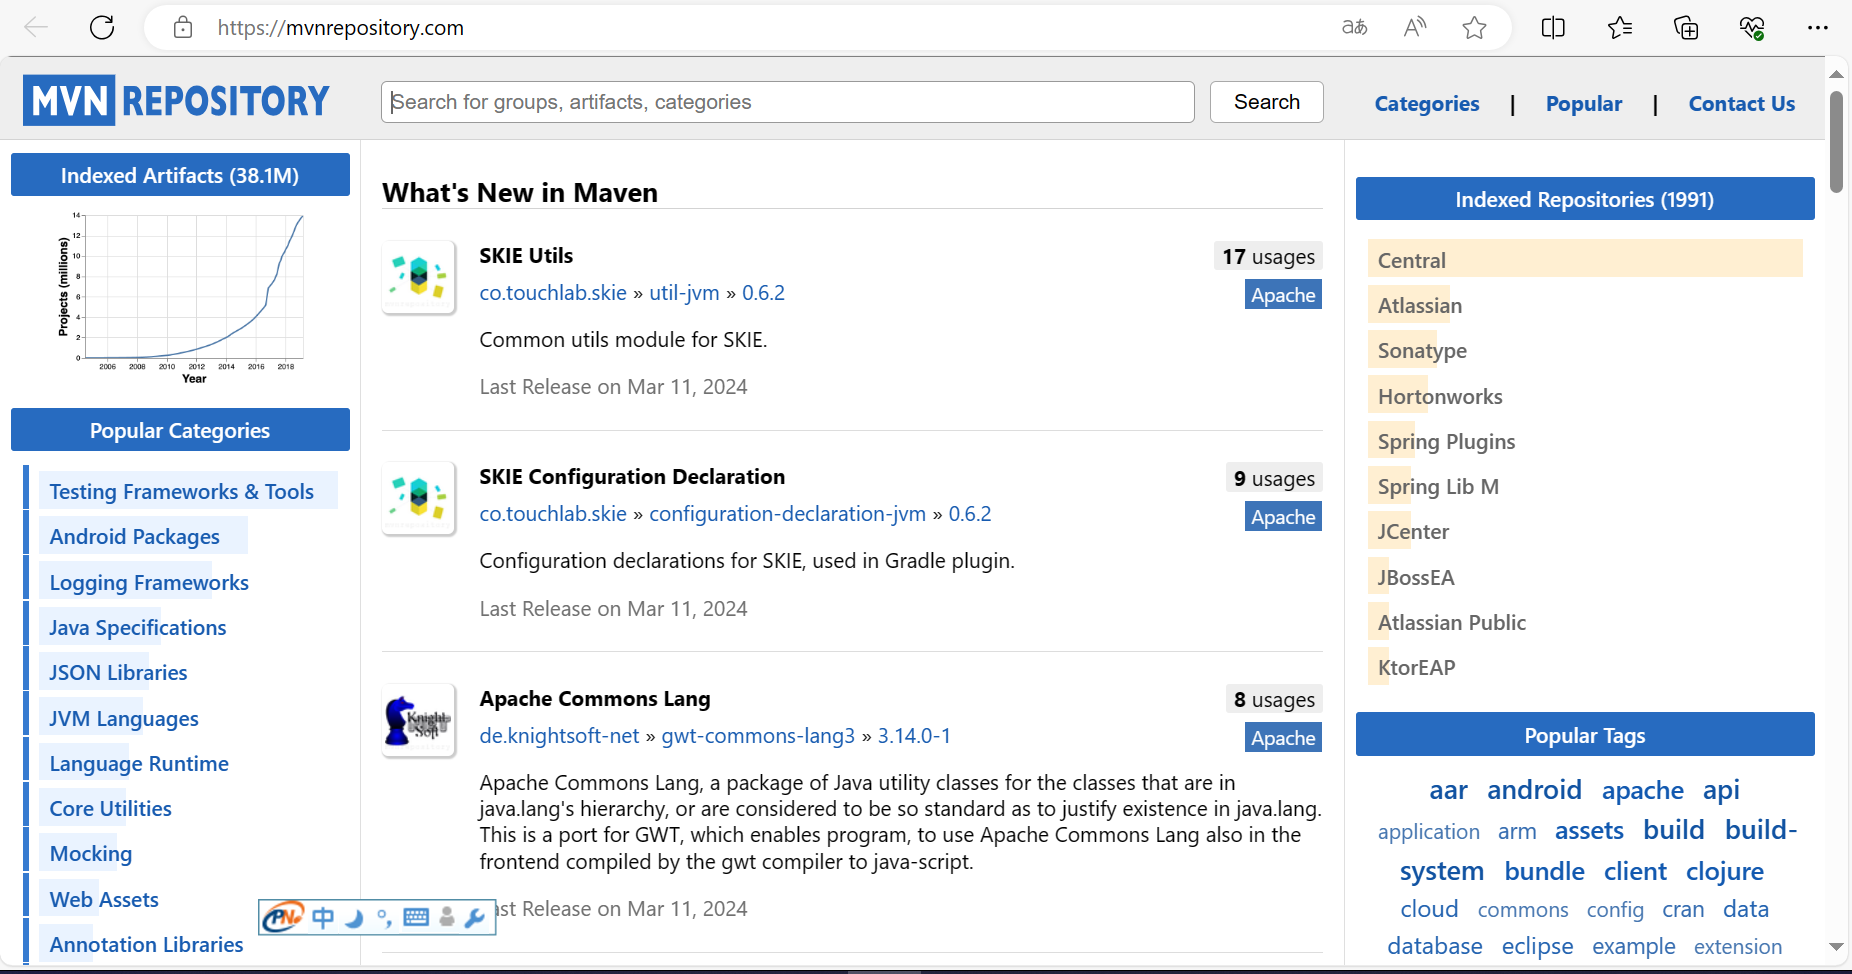Open the Collections icon
The height and width of the screenshot is (974, 1852).
(1686, 28)
